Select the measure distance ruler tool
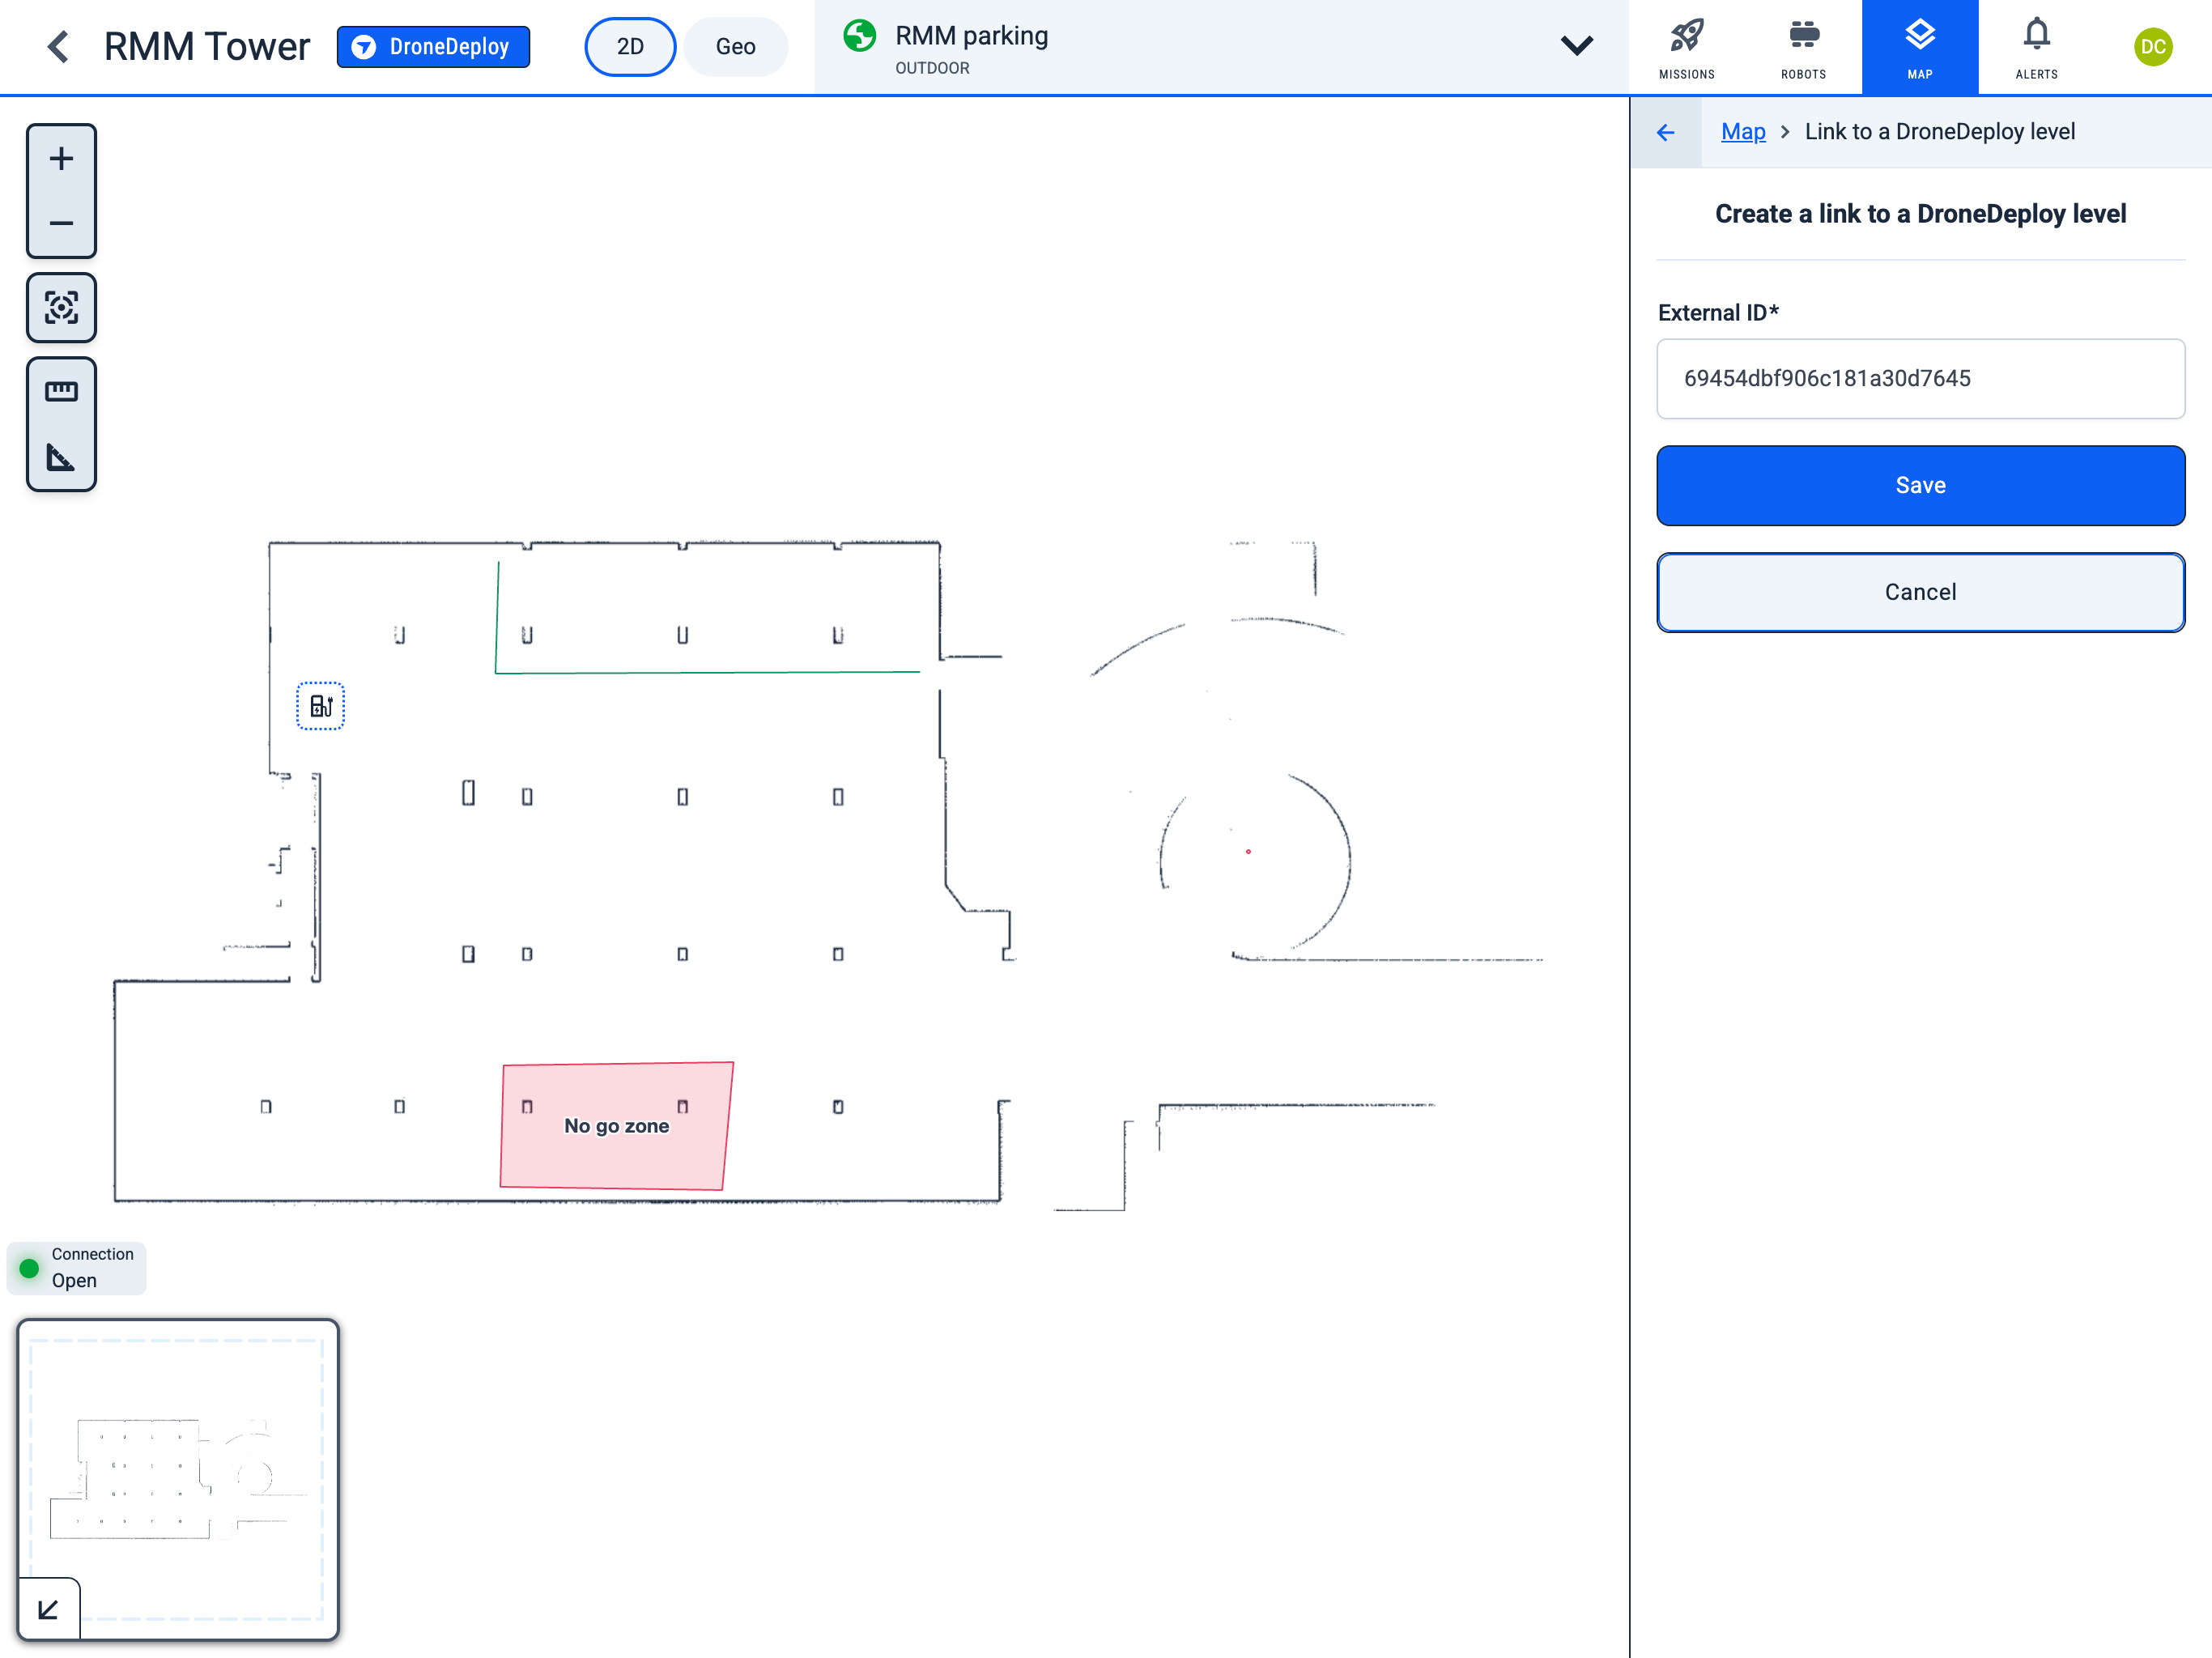Viewport: 2212px width, 1658px height. (61, 391)
